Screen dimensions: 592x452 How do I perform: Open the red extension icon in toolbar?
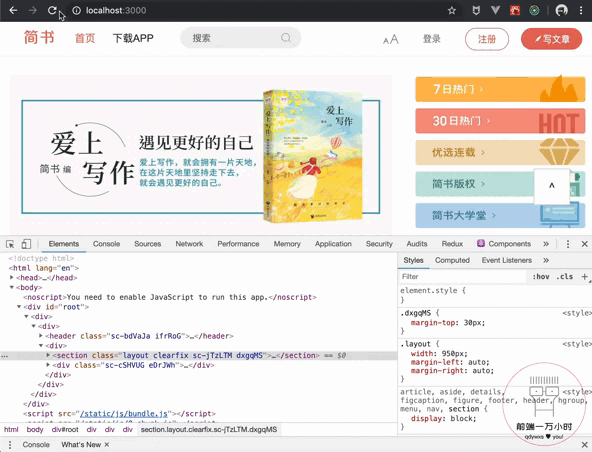click(x=515, y=11)
